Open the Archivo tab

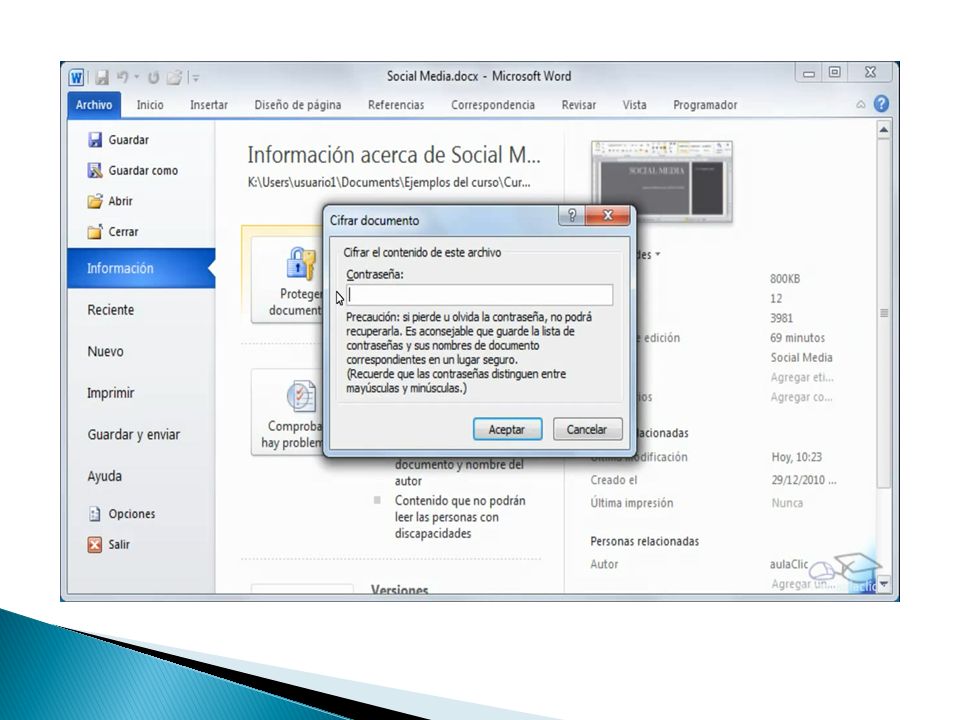point(94,105)
